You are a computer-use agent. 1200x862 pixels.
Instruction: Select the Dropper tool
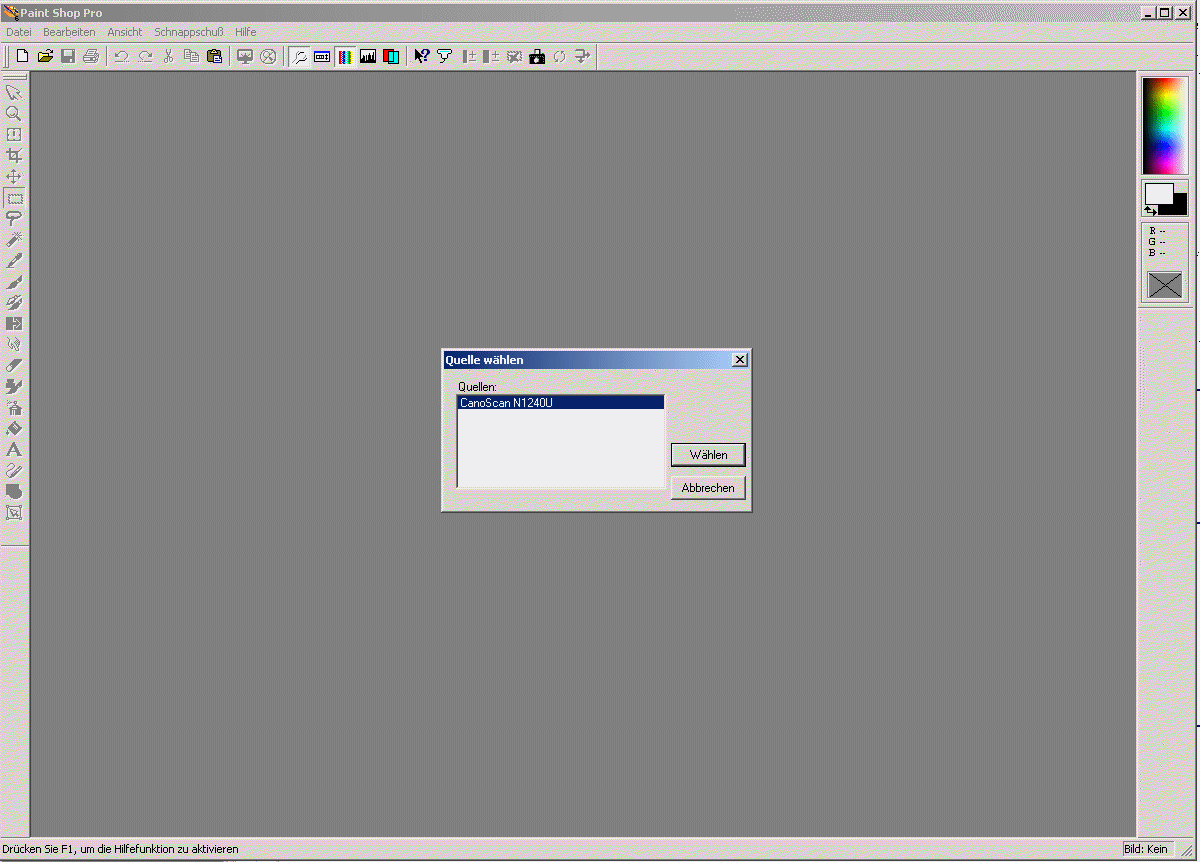[x=14, y=260]
